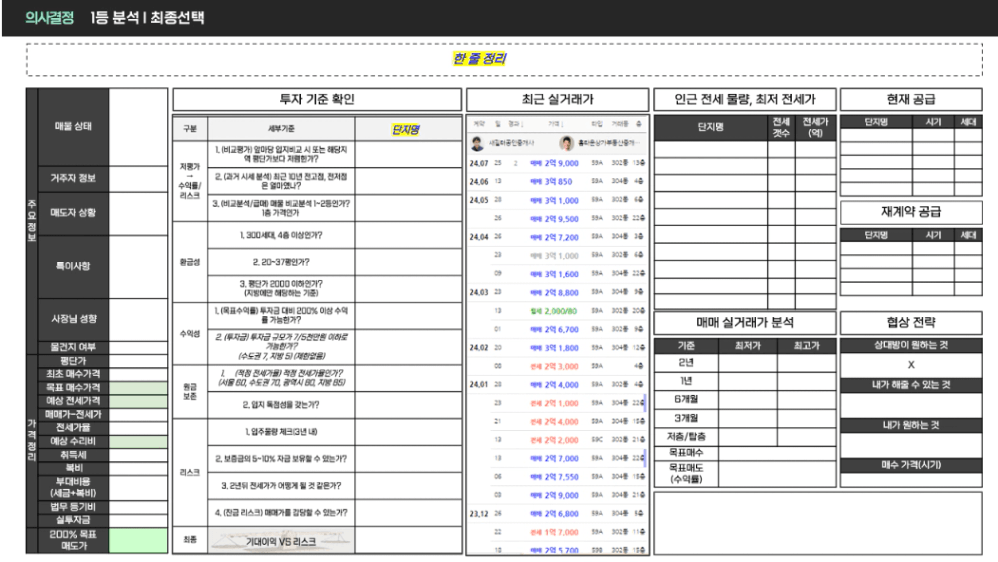
Task: Click the first realtor's profile avatar
Action: click(x=477, y=143)
